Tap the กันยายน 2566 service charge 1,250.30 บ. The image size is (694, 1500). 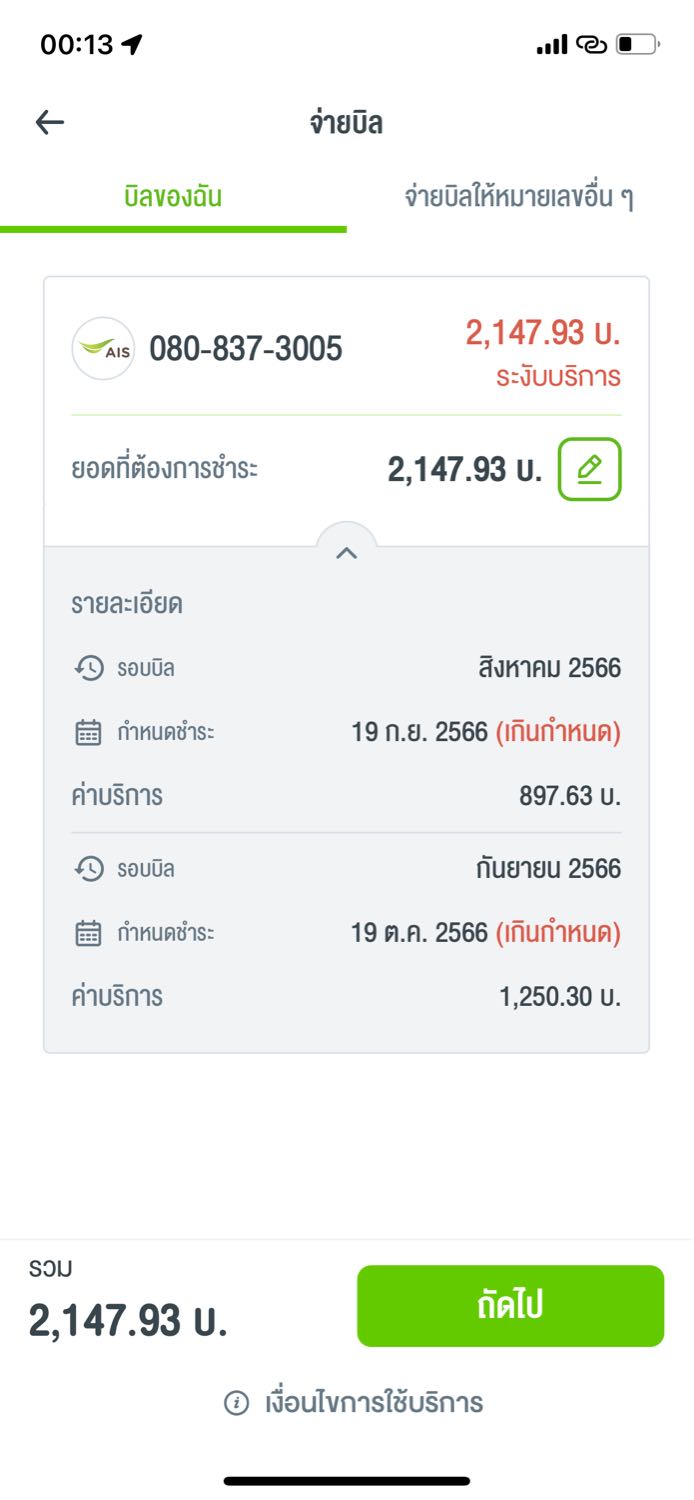[560, 997]
